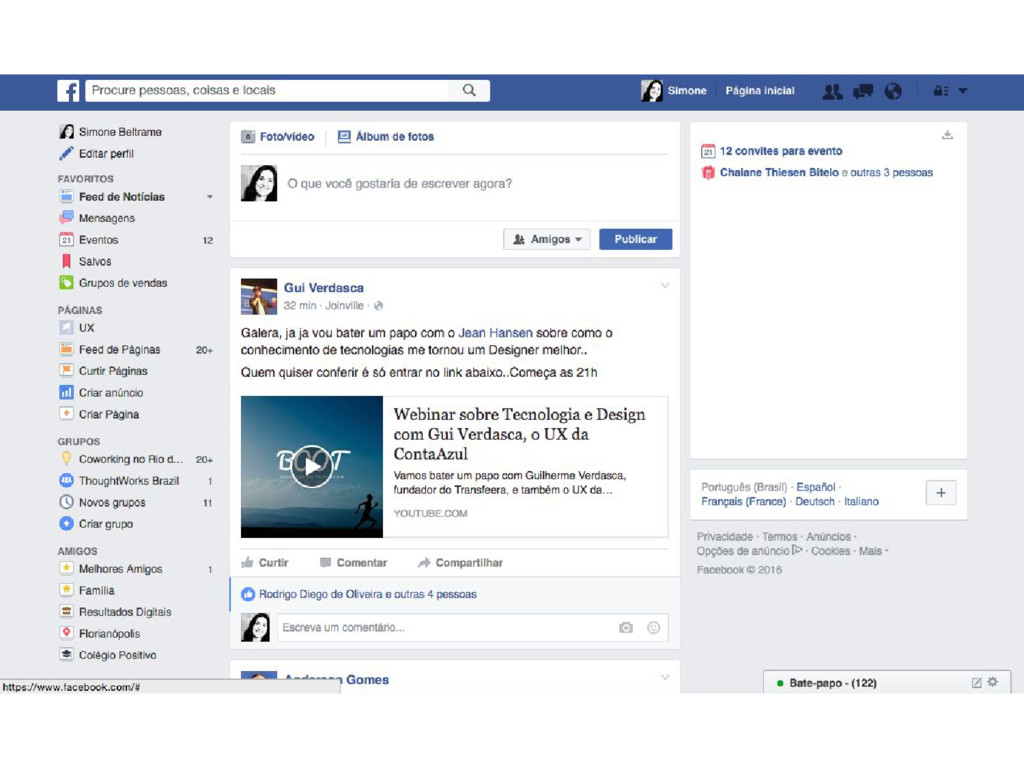1024x768 pixels.
Task: Switch language to Español
Action: click(816, 487)
